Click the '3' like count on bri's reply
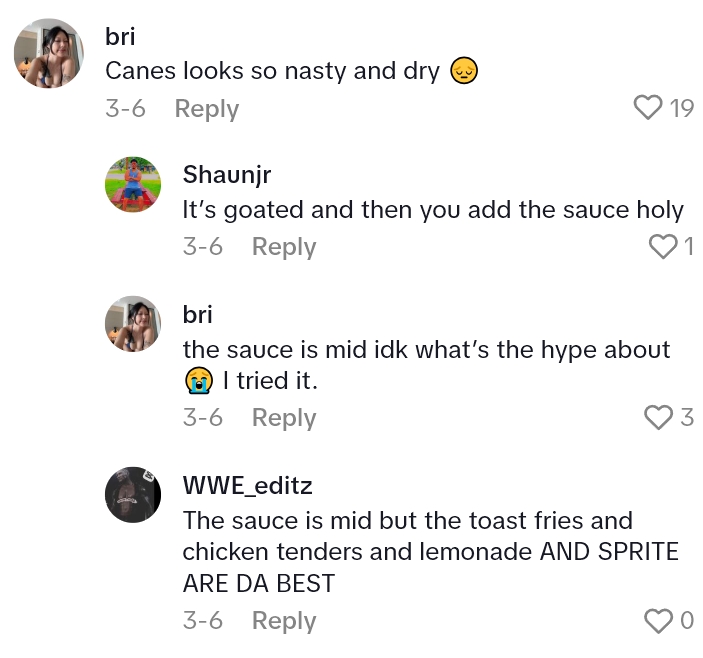This screenshot has width=703, height=658. click(x=687, y=417)
